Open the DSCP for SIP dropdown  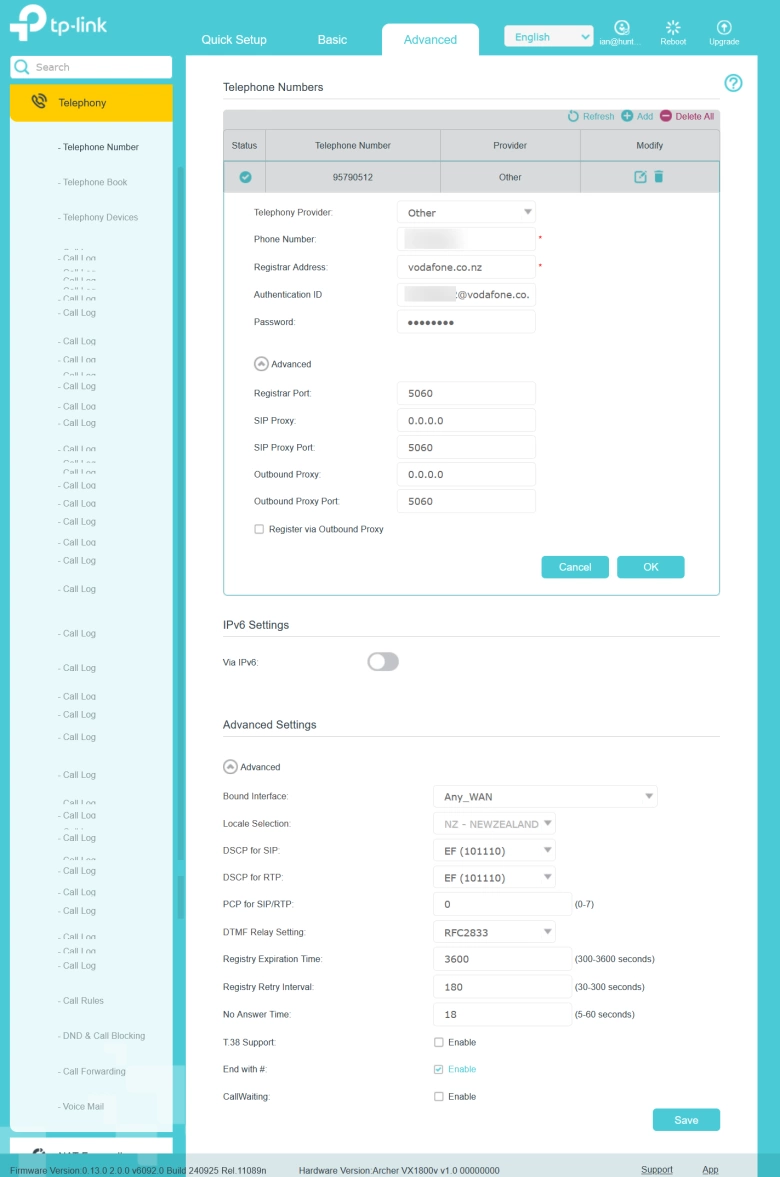pos(494,850)
